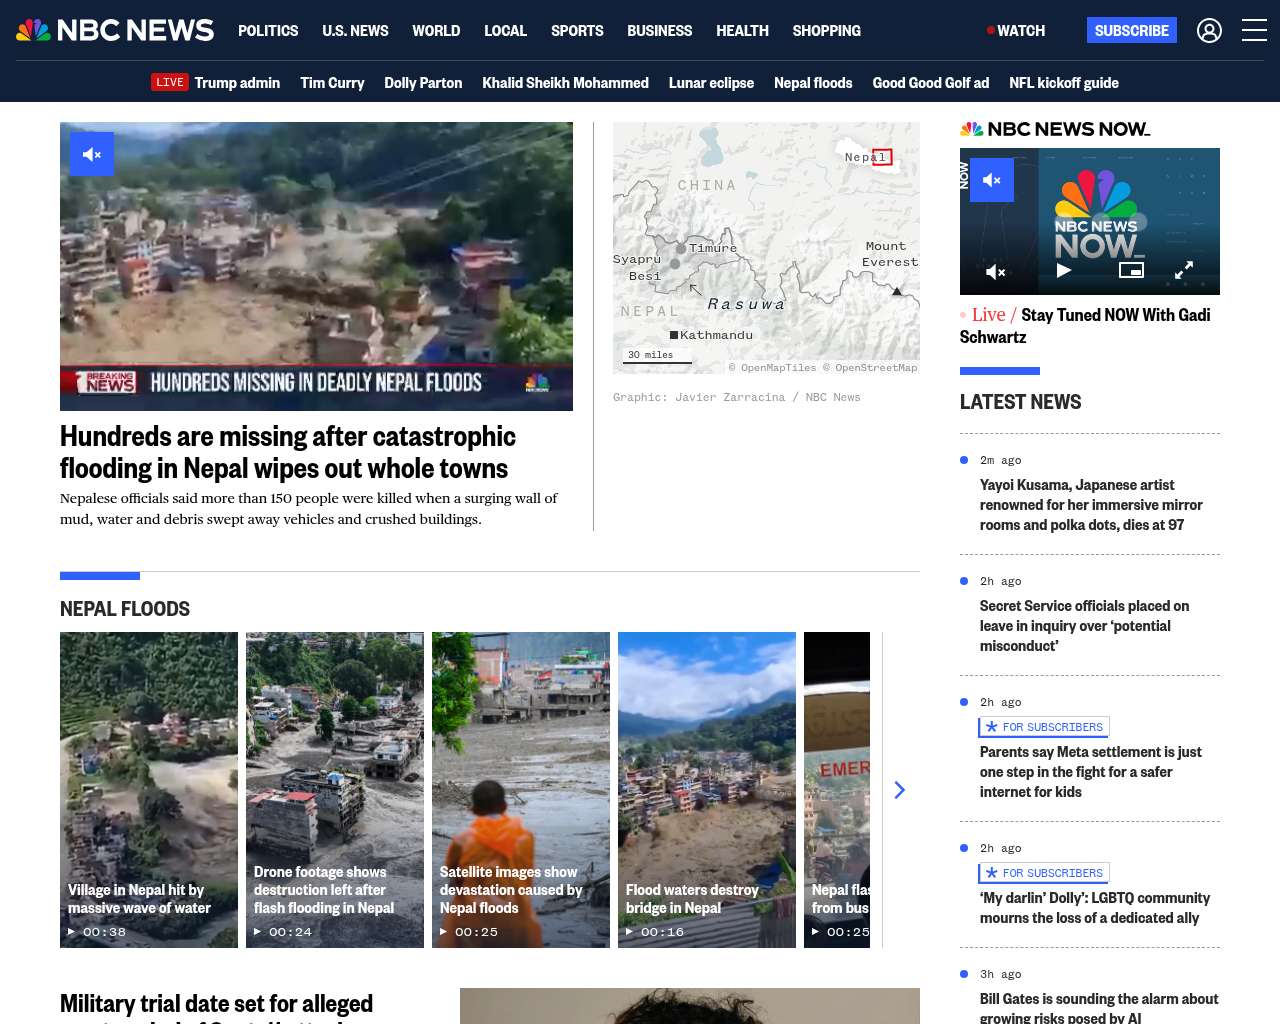Click the OpenStreetMap attribution on the map
This screenshot has height=1024, width=1280.
point(869,368)
